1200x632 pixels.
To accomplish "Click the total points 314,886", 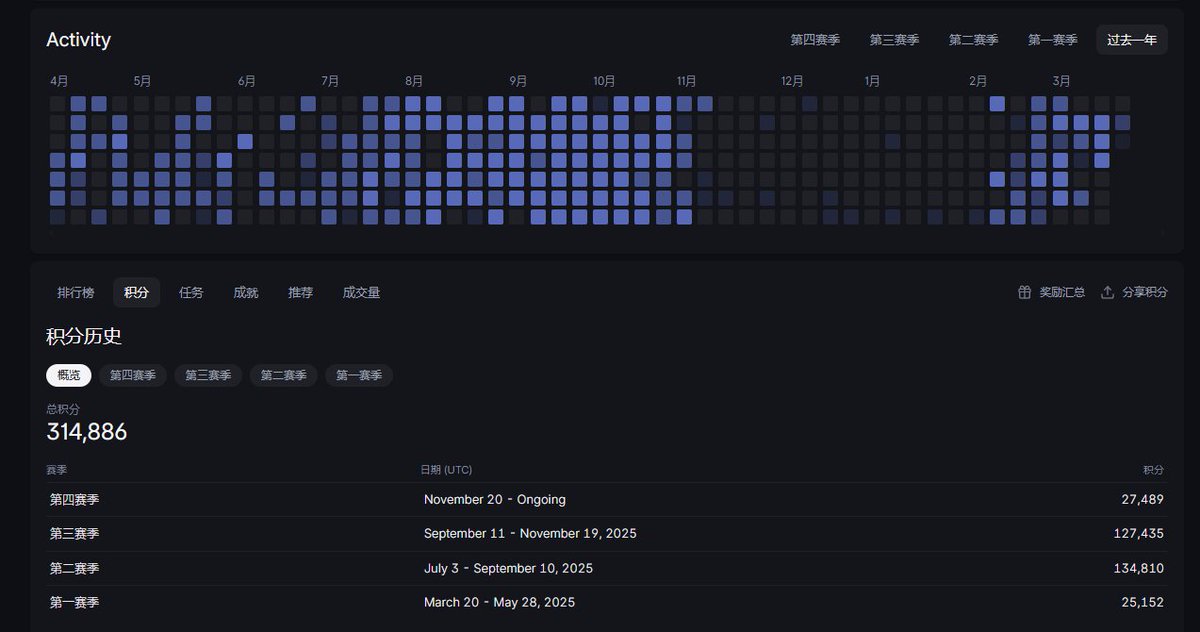I will [87, 432].
